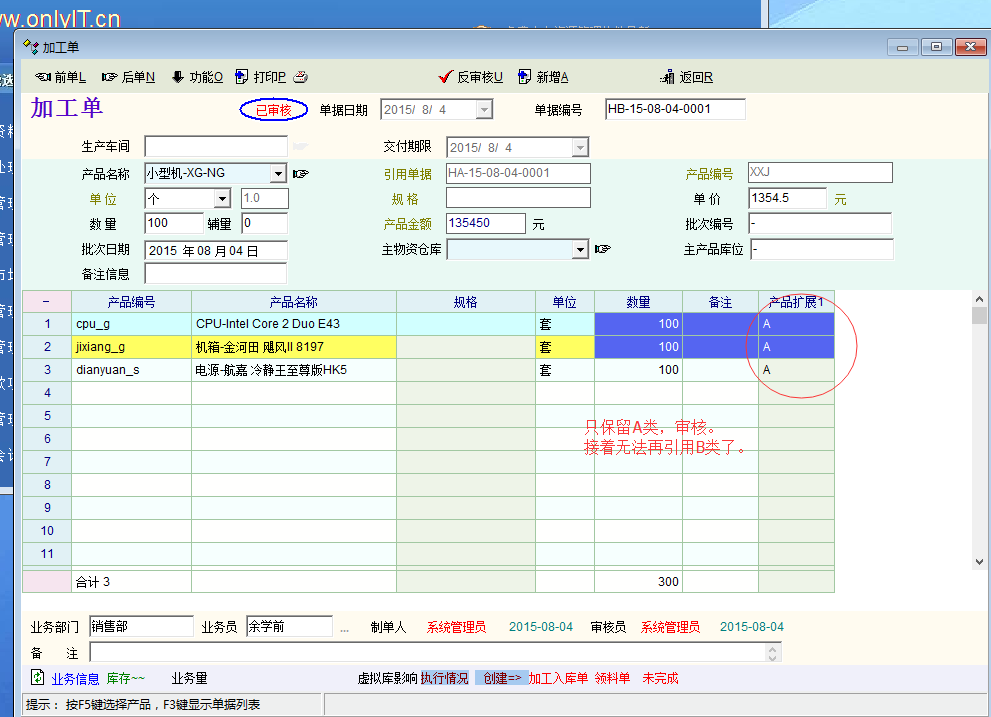Viewport: 991px width, 717px height.
Task: Click the 创建=> button
Action: point(502,678)
